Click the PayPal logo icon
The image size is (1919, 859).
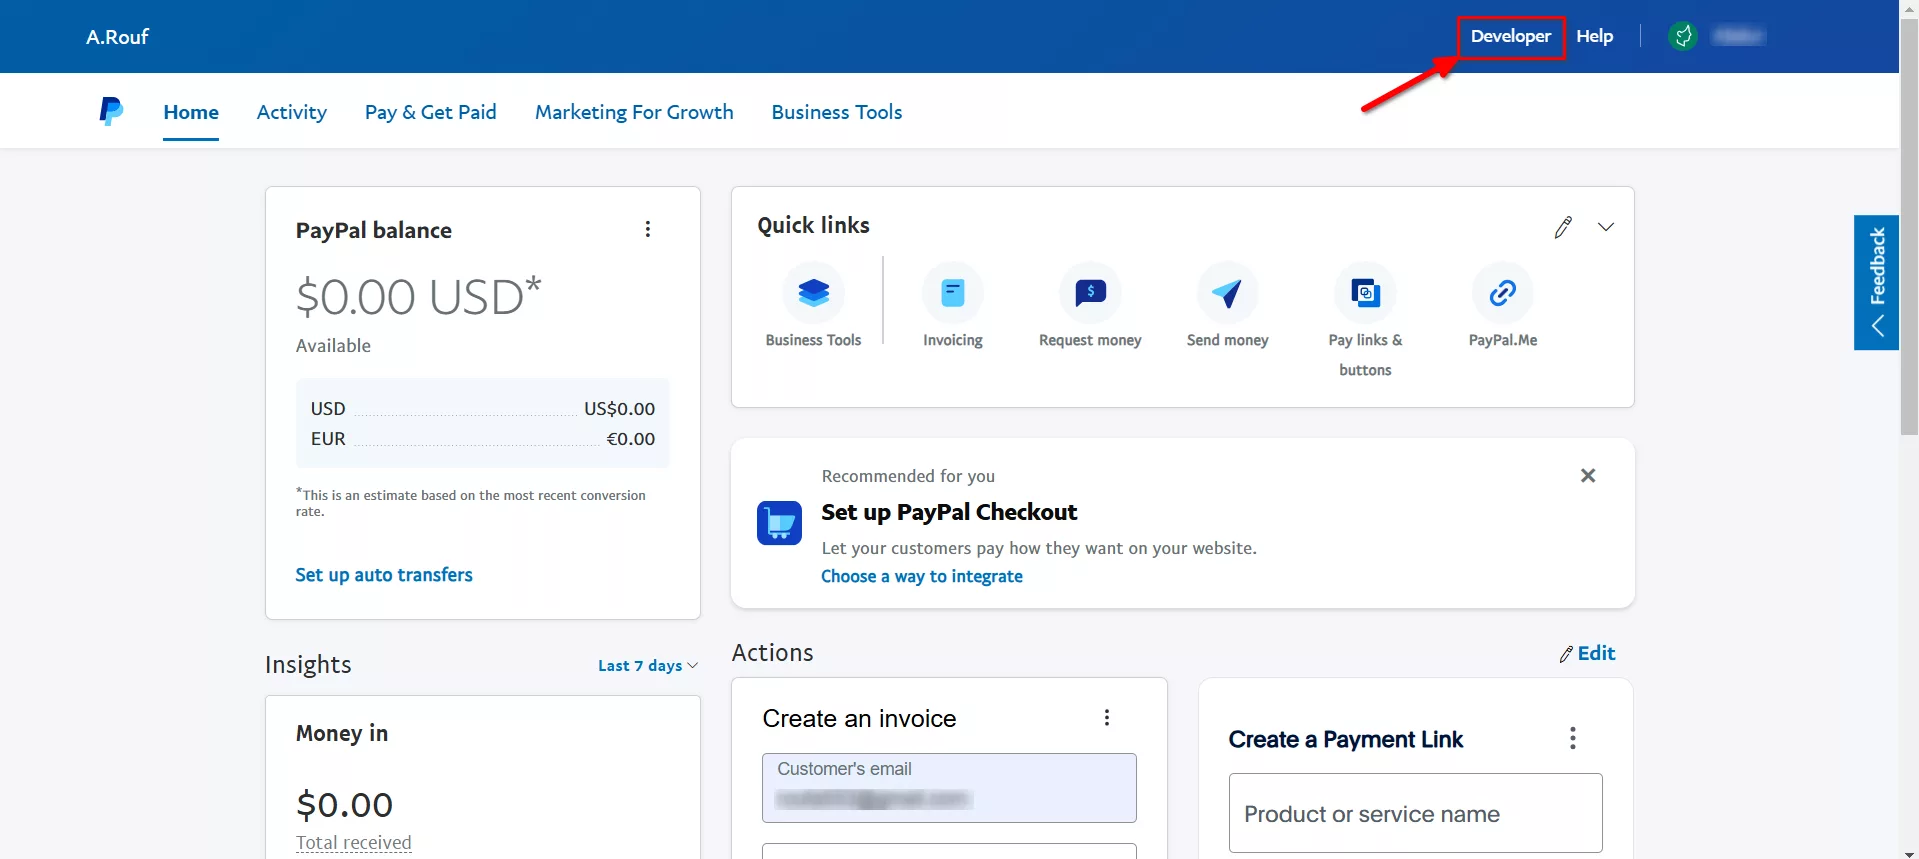pyautogui.click(x=111, y=111)
